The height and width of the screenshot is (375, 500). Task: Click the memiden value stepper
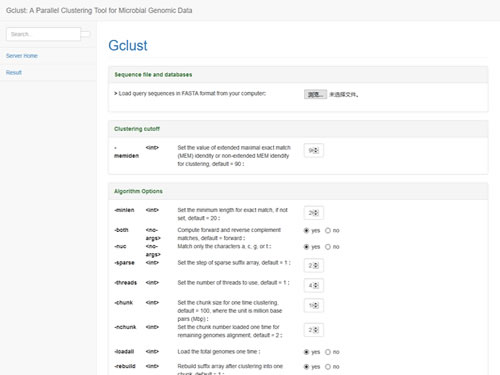coord(313,150)
